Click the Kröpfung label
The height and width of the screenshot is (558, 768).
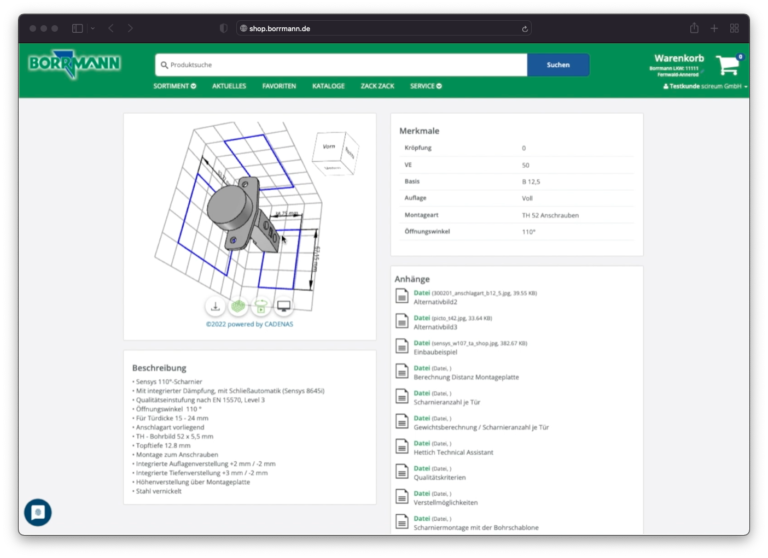[418, 147]
